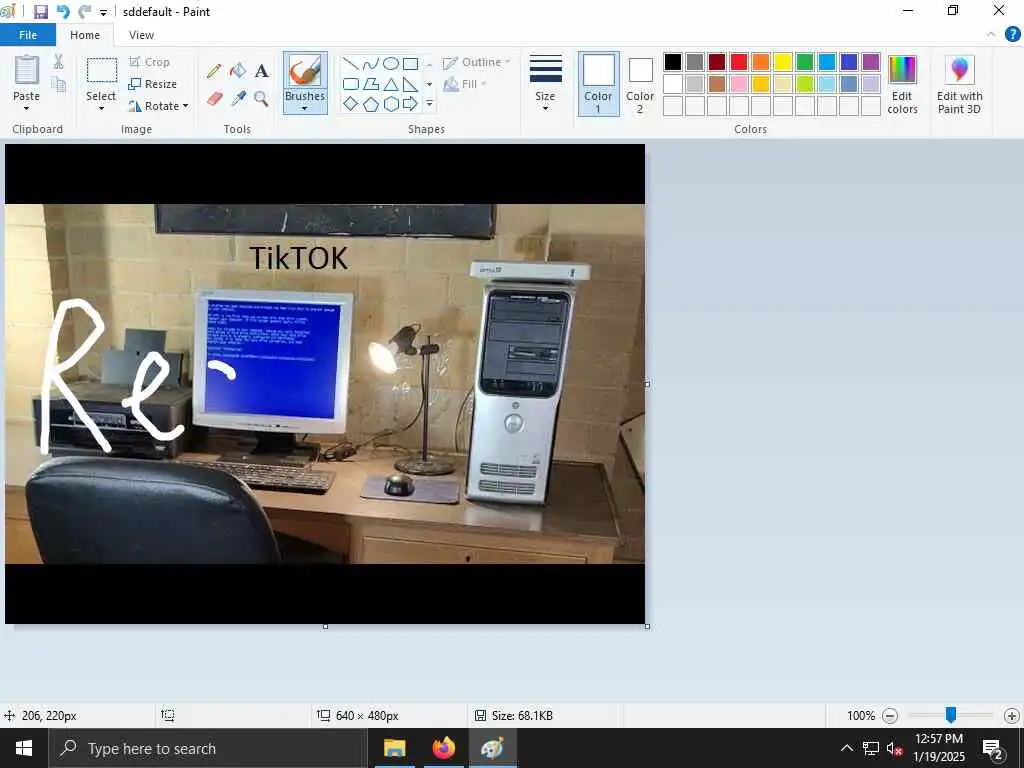Choose the Right triangle shape
This screenshot has height=768, width=1024.
(x=410, y=84)
